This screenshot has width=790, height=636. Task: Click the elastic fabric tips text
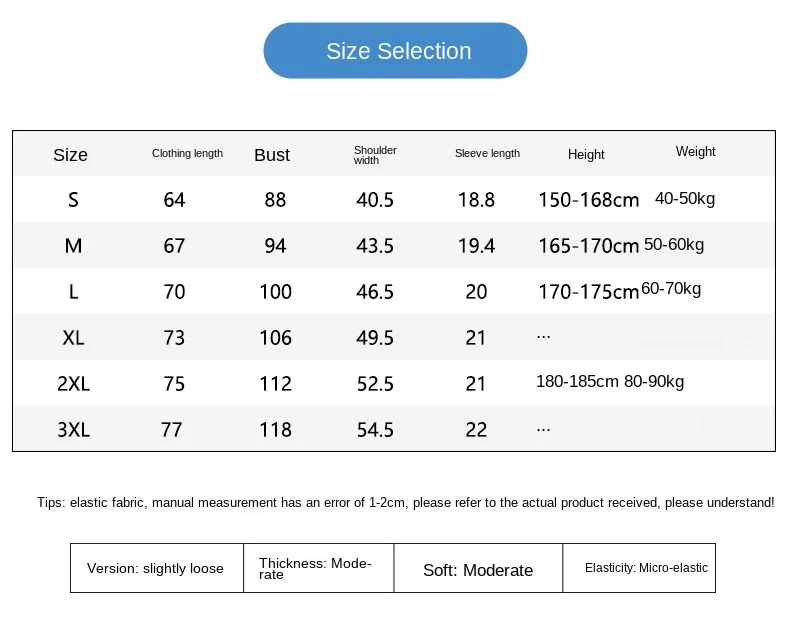point(405,503)
